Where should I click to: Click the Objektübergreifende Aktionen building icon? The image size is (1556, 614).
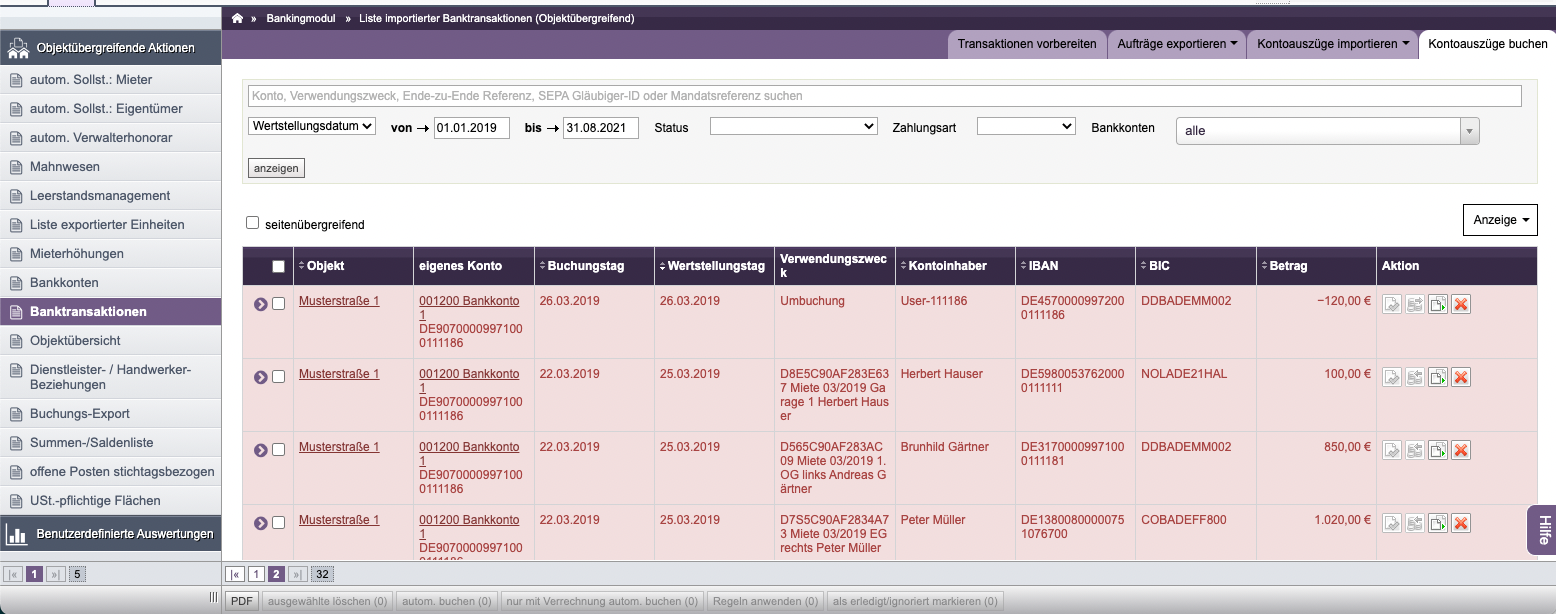pyautogui.click(x=18, y=47)
